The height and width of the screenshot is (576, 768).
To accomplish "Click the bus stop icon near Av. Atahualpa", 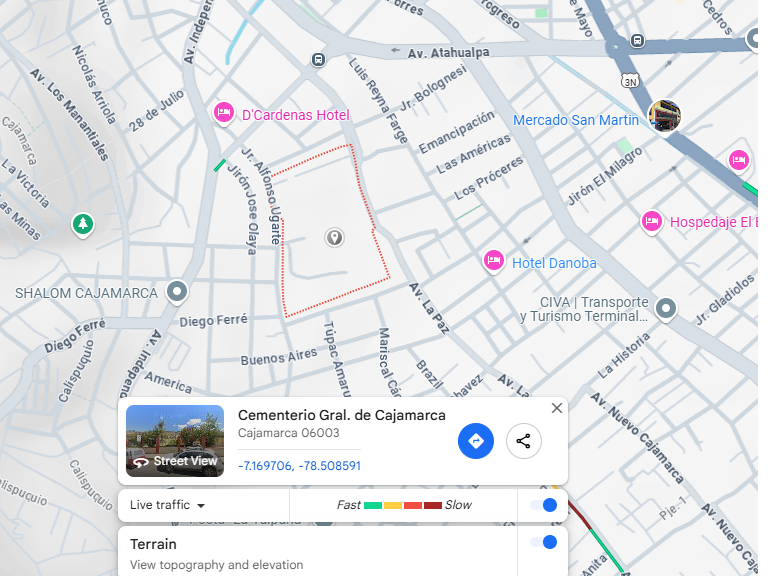I will pos(319,60).
